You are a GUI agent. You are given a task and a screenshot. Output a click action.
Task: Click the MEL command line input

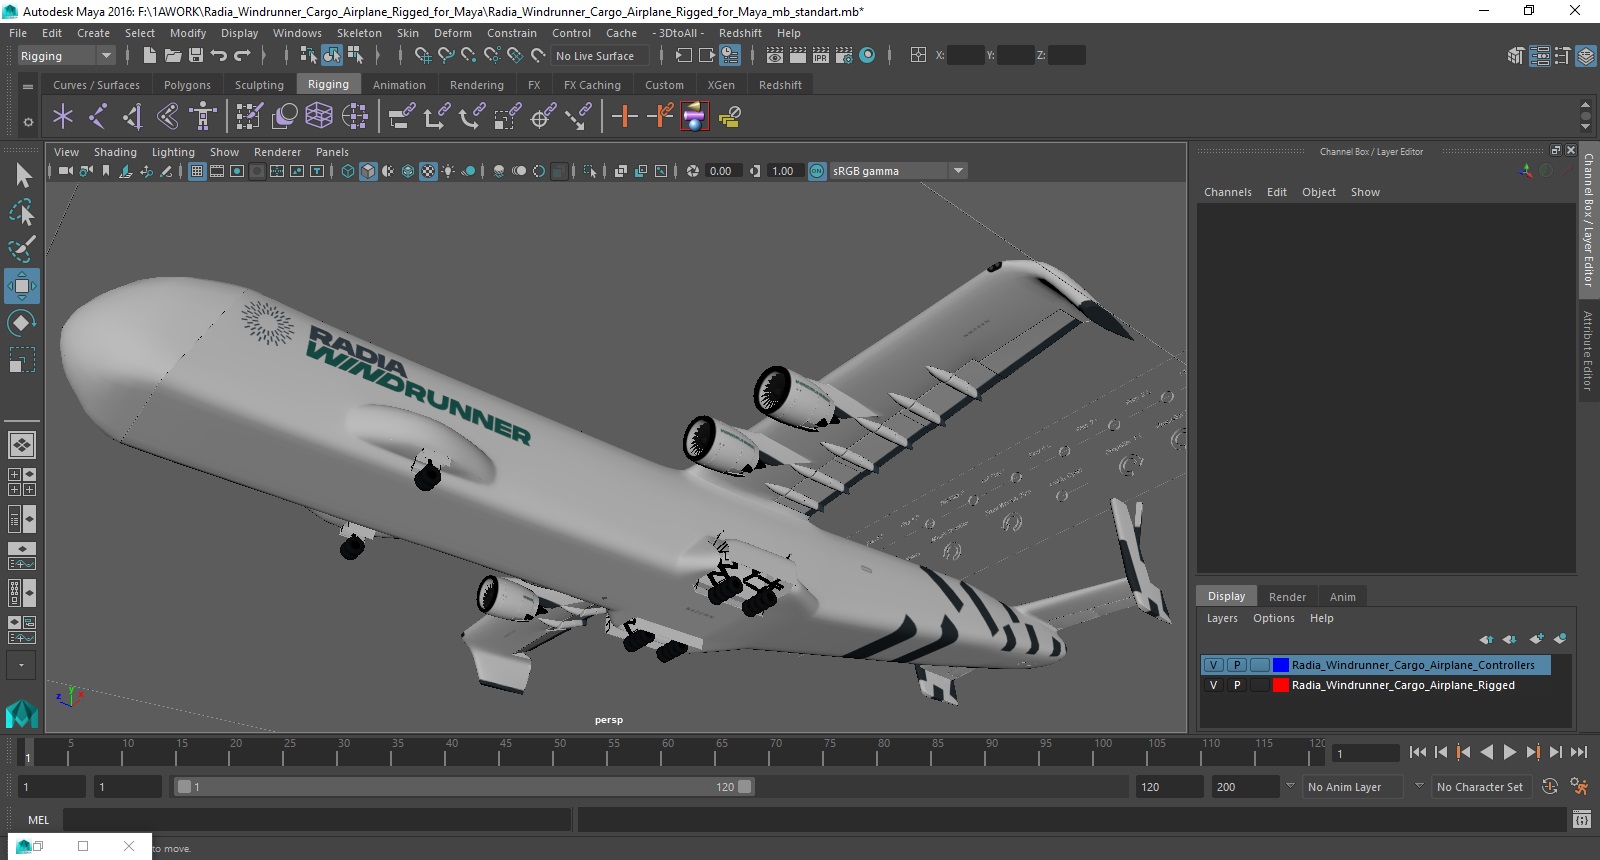(x=317, y=820)
